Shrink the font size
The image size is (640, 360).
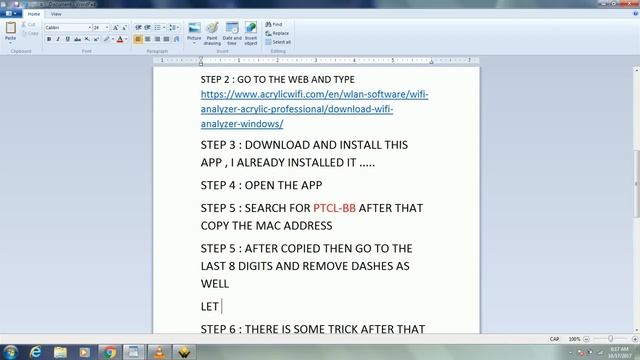(124, 27)
